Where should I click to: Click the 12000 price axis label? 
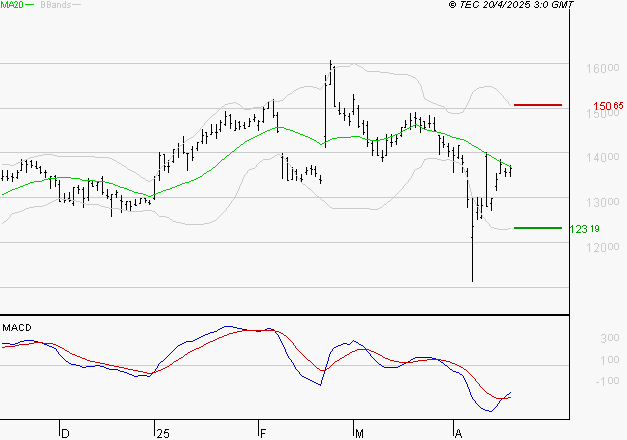[603, 248]
